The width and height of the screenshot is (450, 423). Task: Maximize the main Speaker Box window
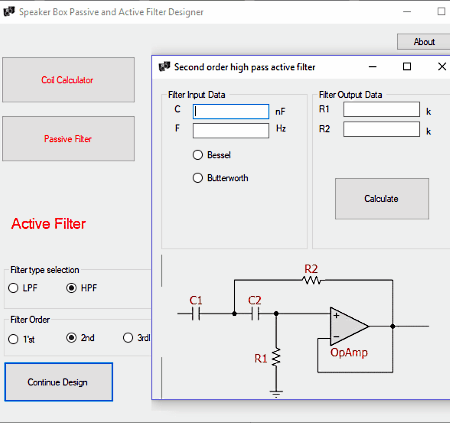[441, 12]
